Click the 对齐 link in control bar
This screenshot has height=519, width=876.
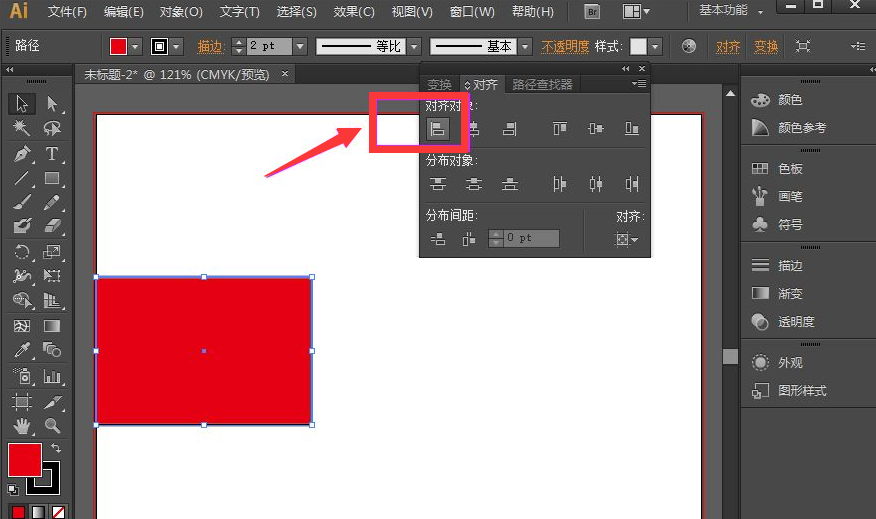point(728,46)
